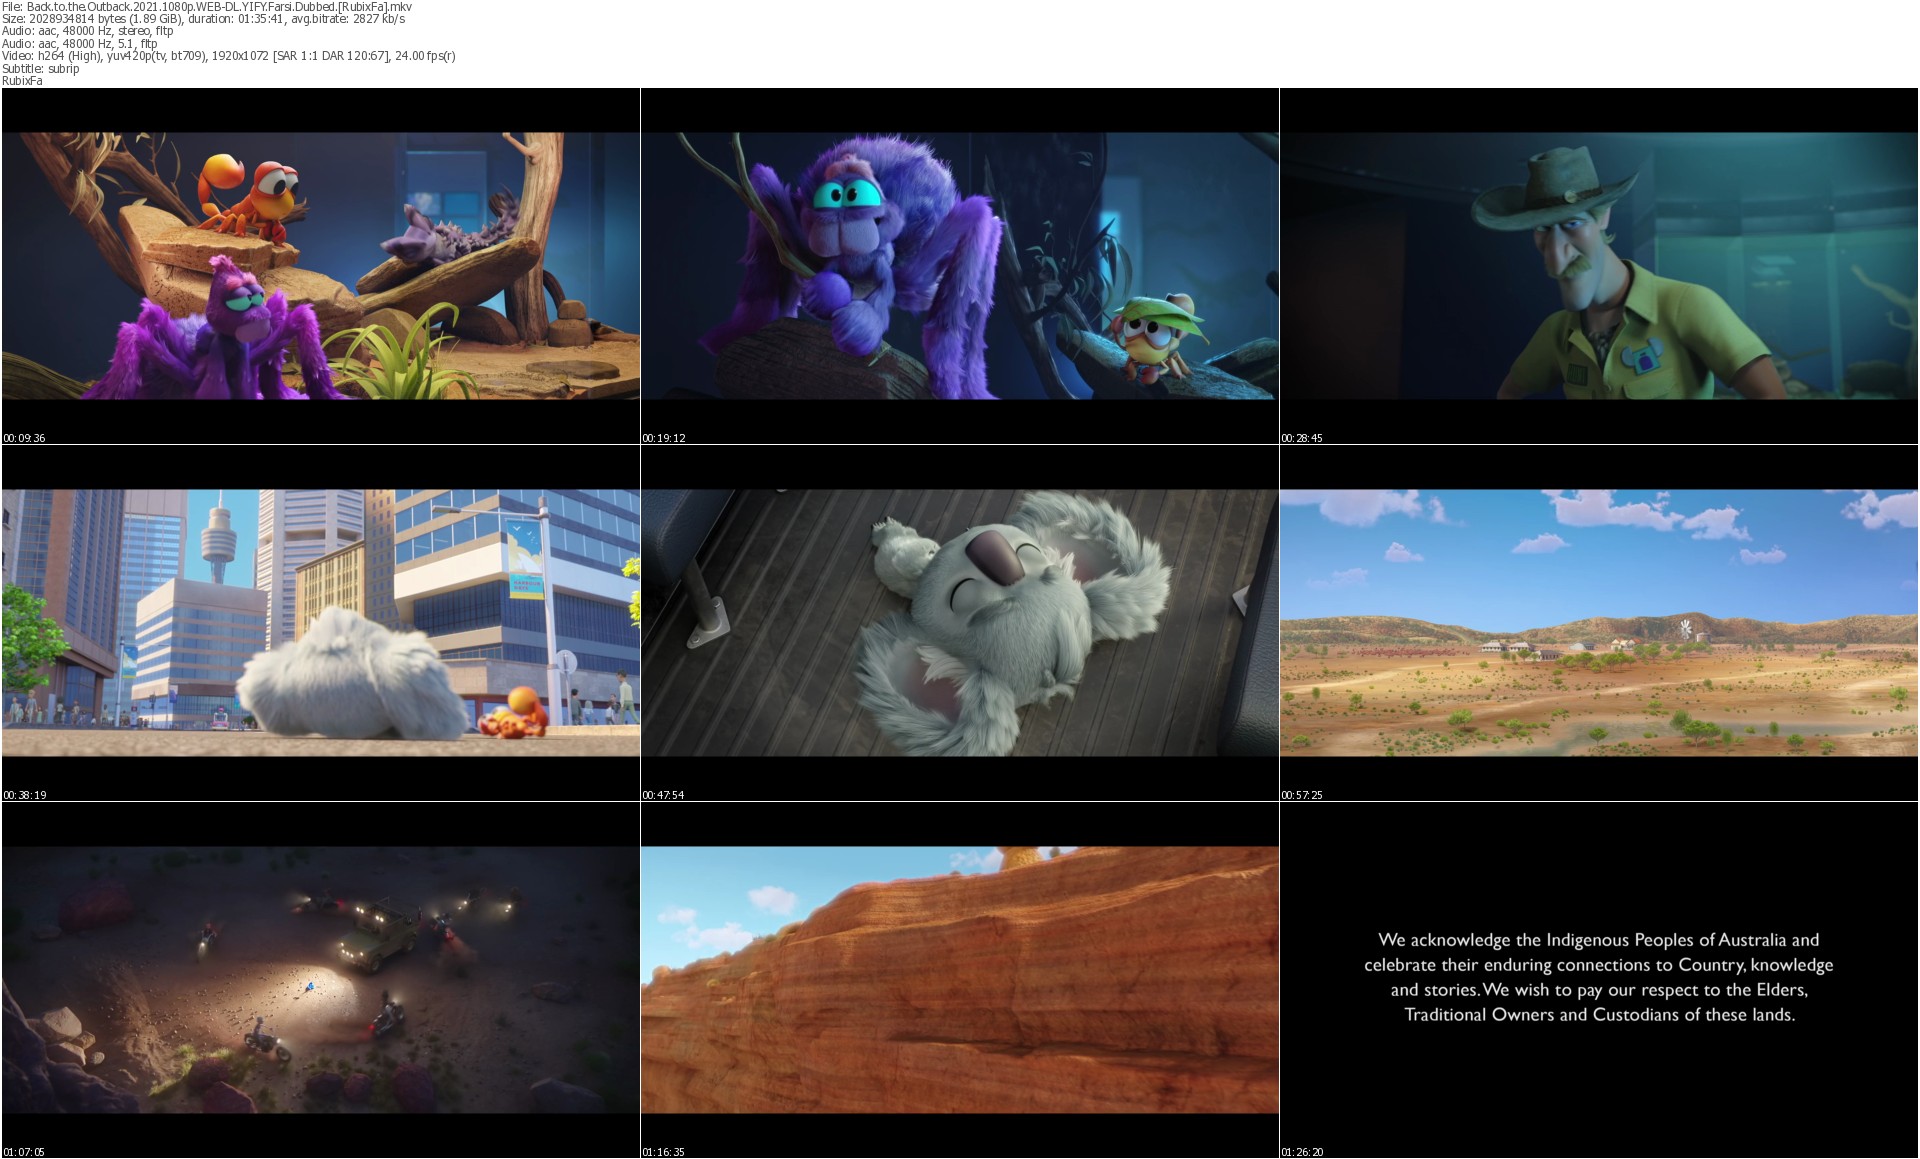Screen dimensions: 1920x1159
Task: Open the Indigenous Peoples acknowledgment frame
Action: (1599, 980)
